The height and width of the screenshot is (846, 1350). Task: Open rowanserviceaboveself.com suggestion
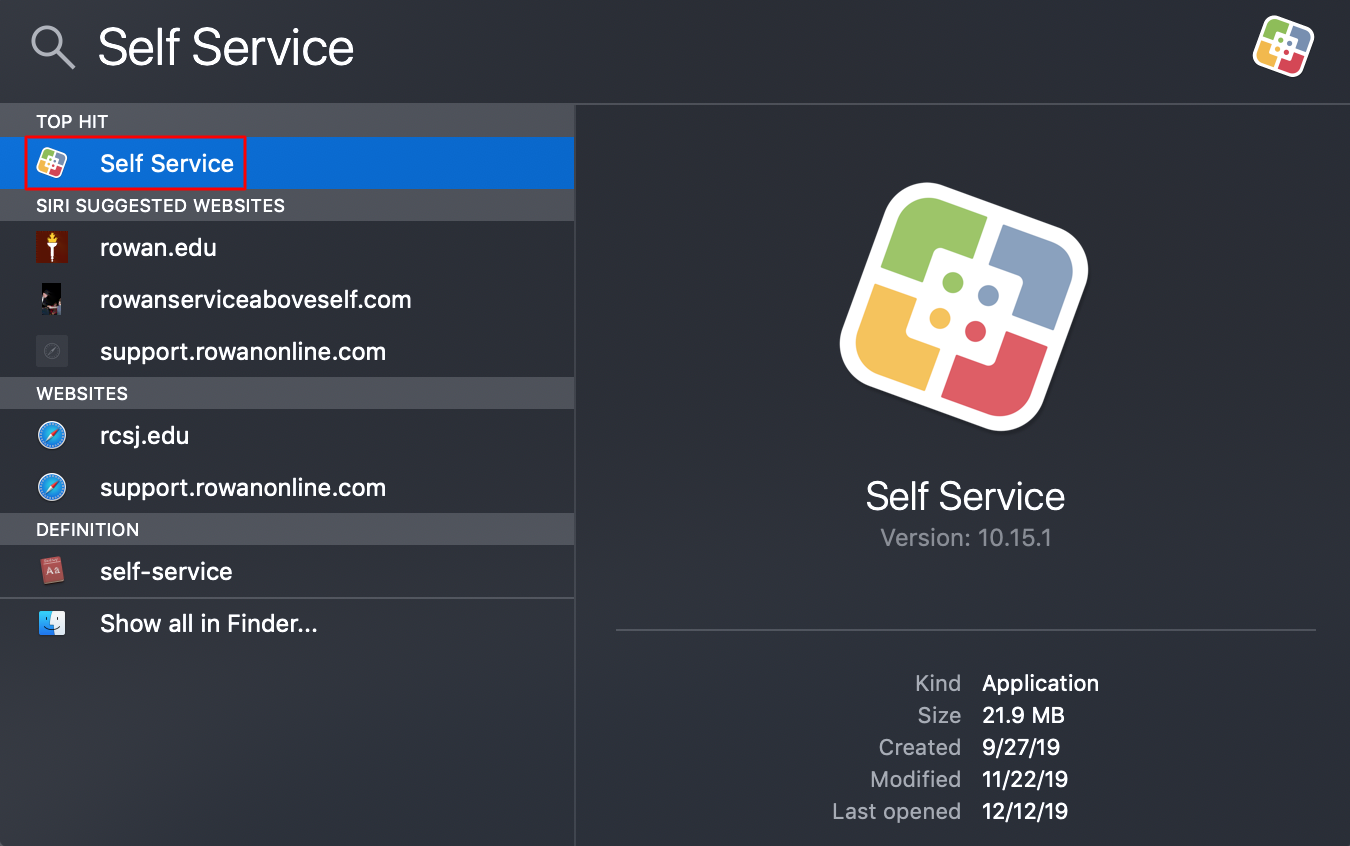[255, 299]
